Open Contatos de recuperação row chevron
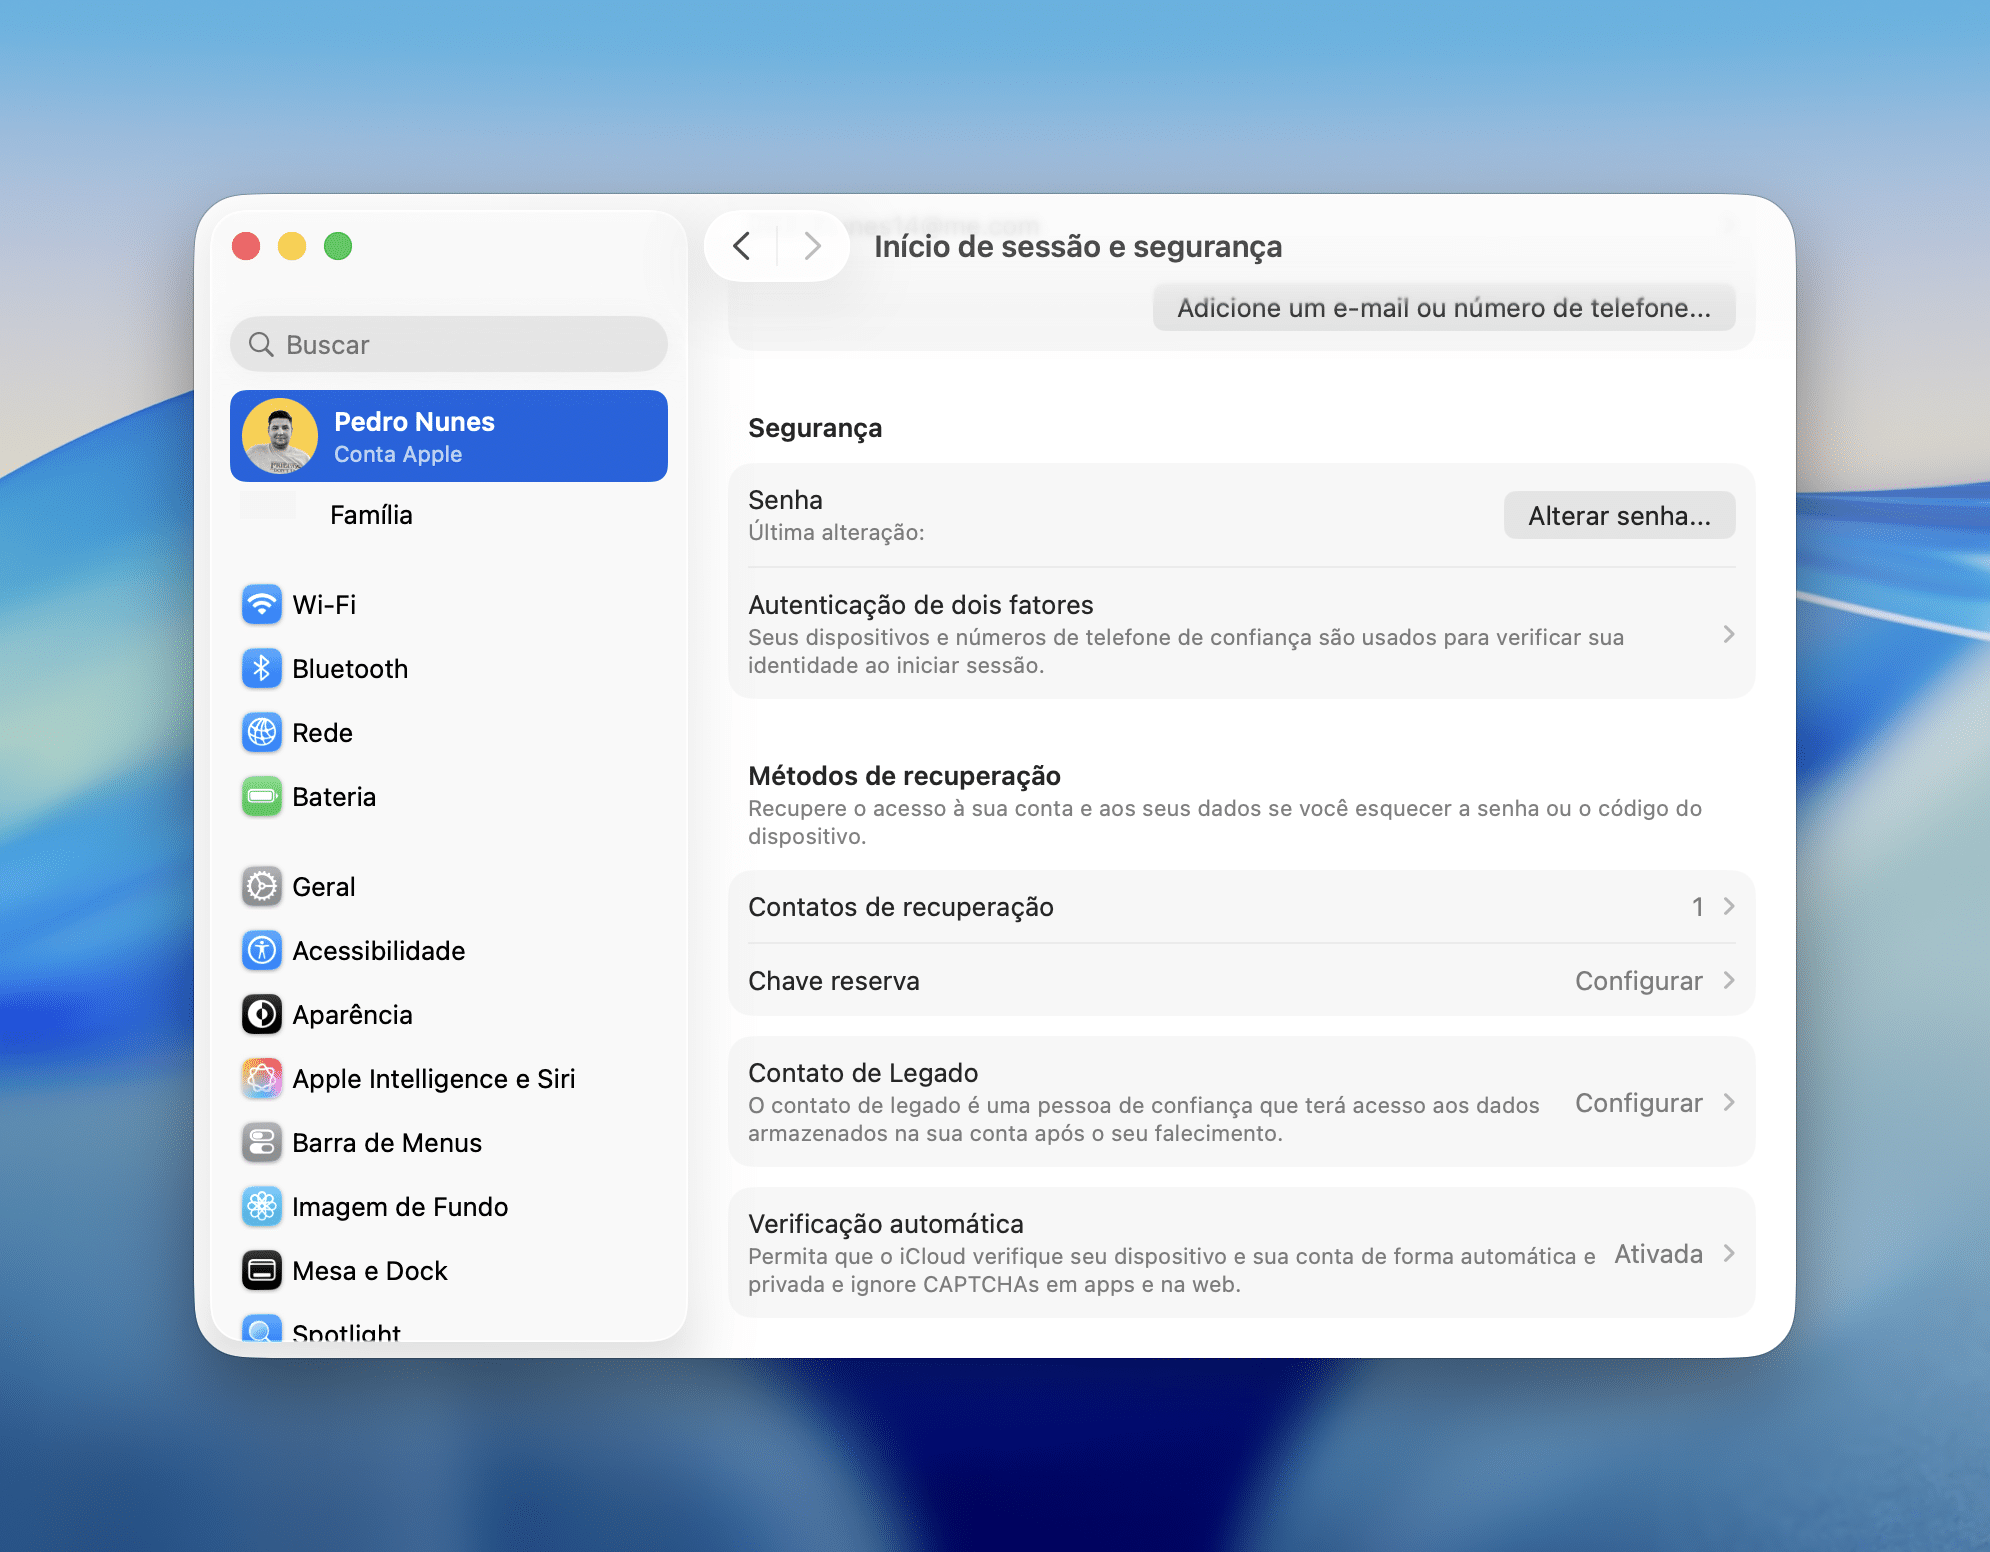Image resolution: width=1990 pixels, height=1552 pixels. pyautogui.click(x=1728, y=906)
